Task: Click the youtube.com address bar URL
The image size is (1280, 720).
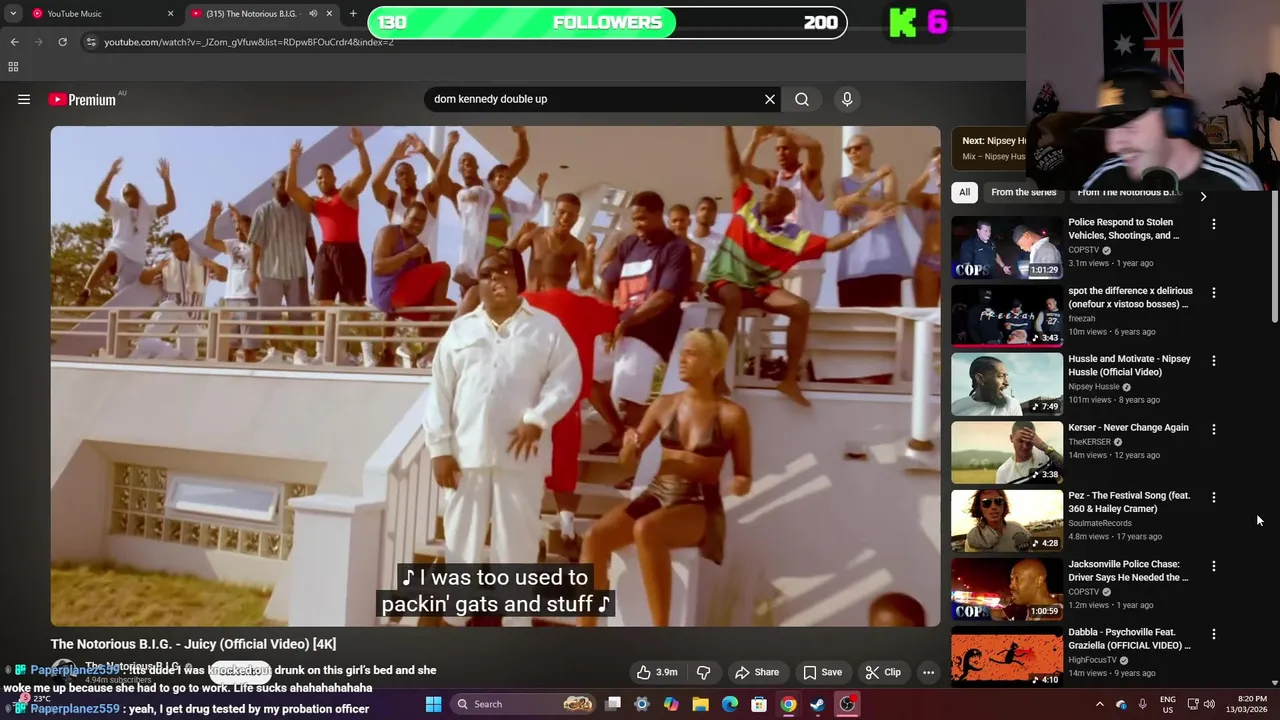Action: [249, 42]
